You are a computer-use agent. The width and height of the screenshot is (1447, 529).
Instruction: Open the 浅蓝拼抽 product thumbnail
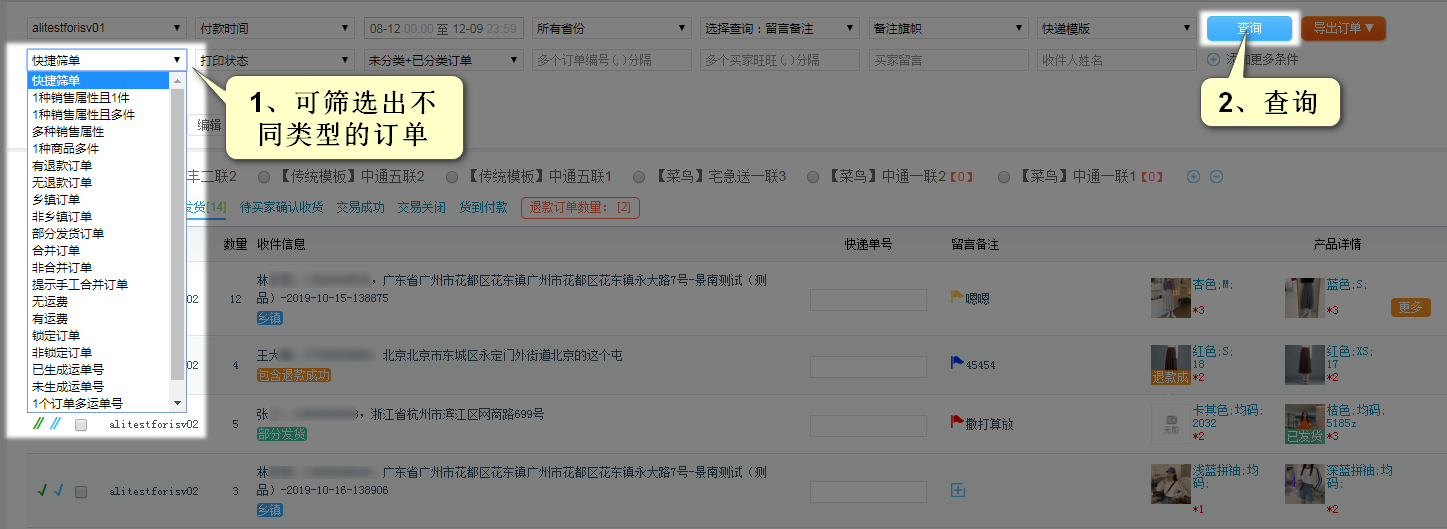pyautogui.click(x=1170, y=483)
